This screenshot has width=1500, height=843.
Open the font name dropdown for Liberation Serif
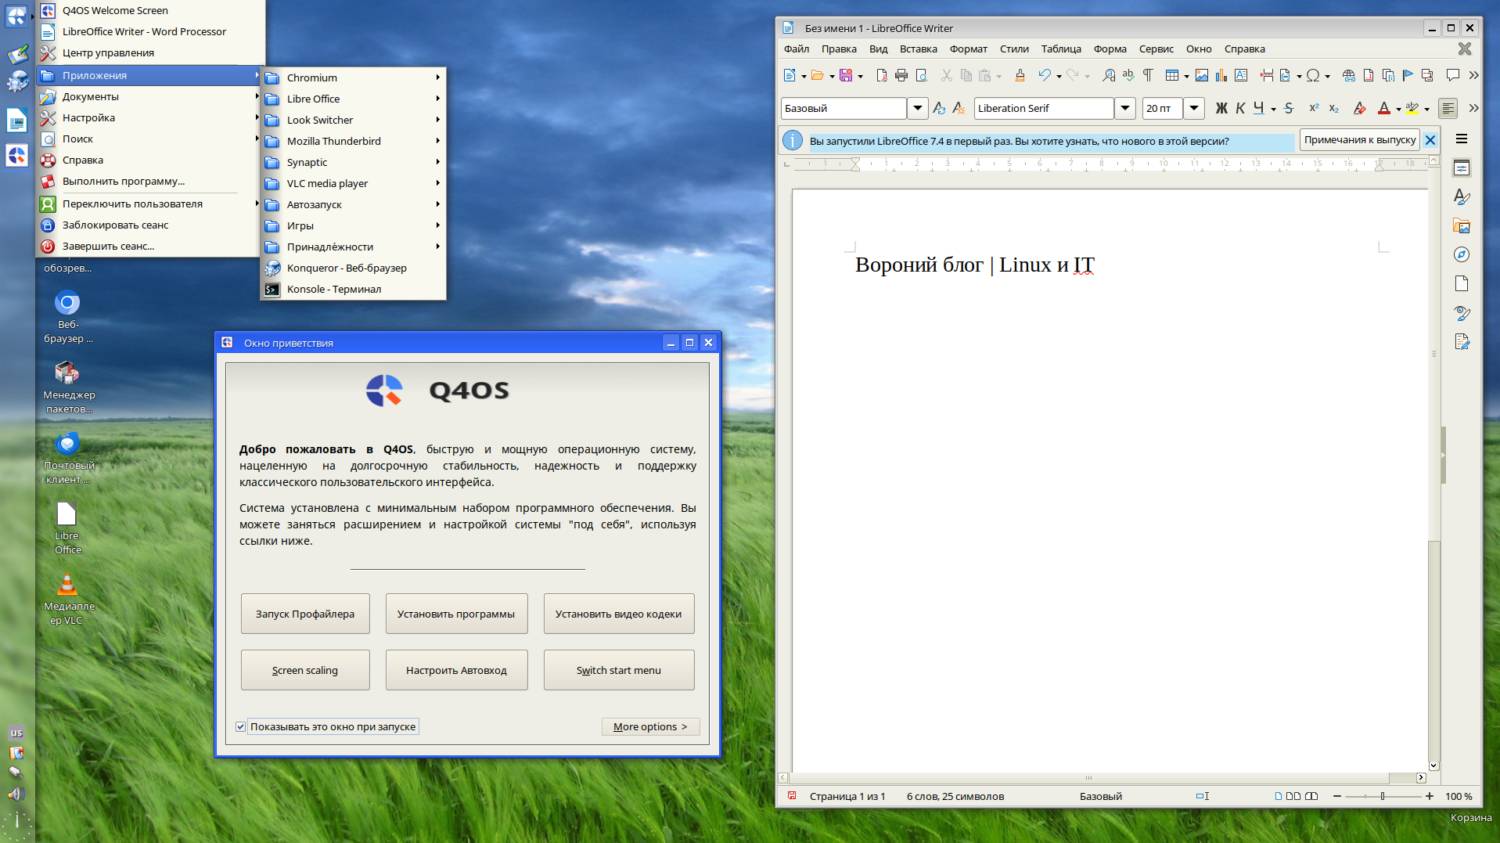pos(1125,108)
